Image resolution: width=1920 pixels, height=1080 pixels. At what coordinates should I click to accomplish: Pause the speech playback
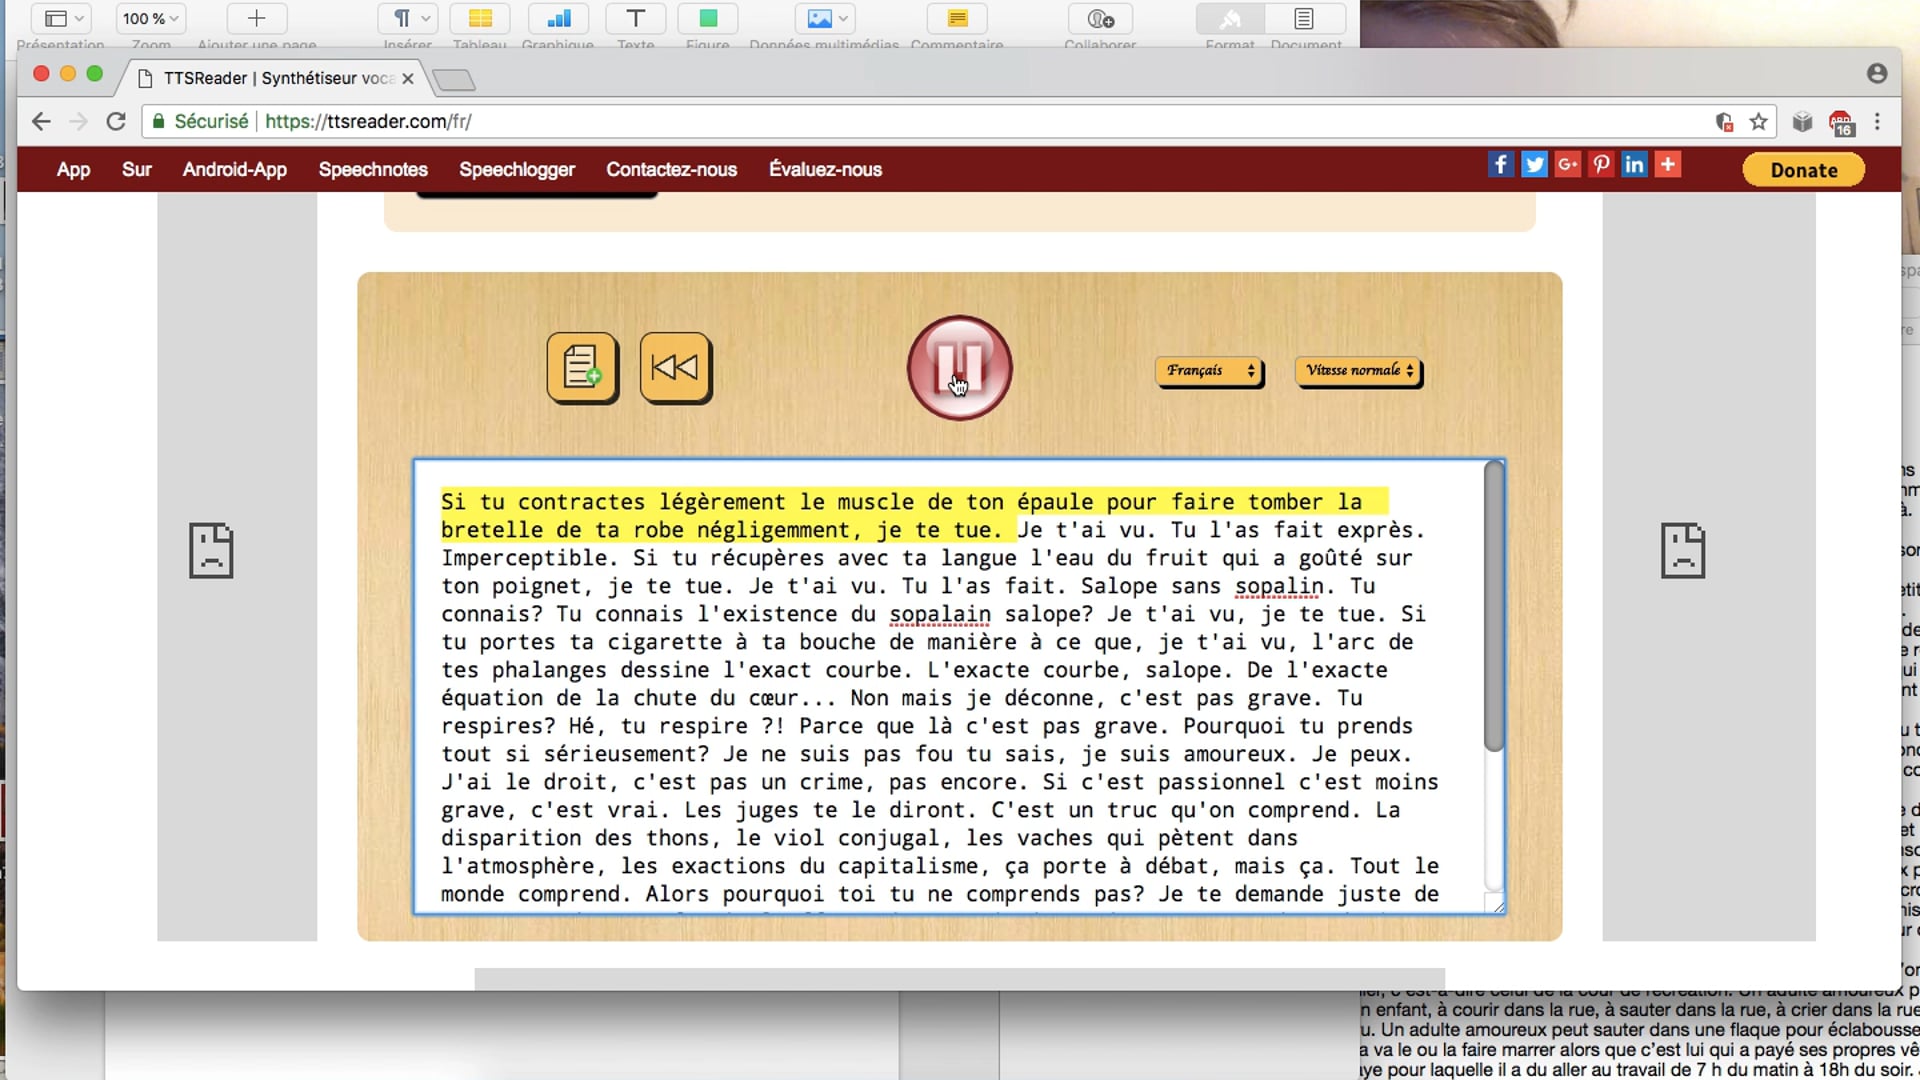pos(959,368)
